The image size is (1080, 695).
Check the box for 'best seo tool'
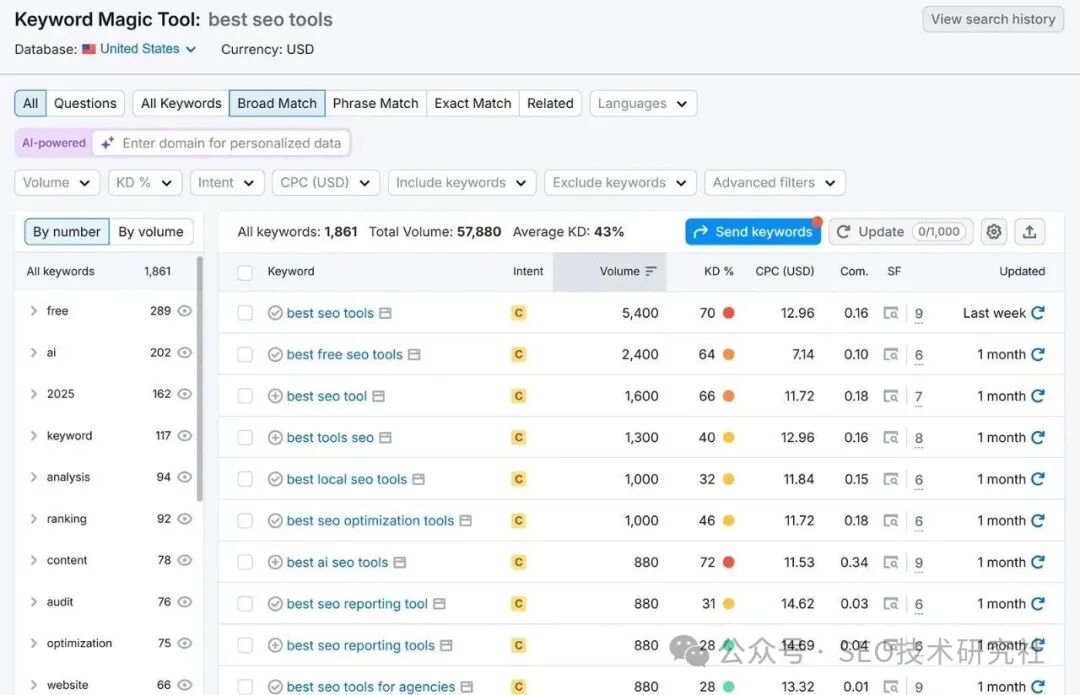point(245,396)
